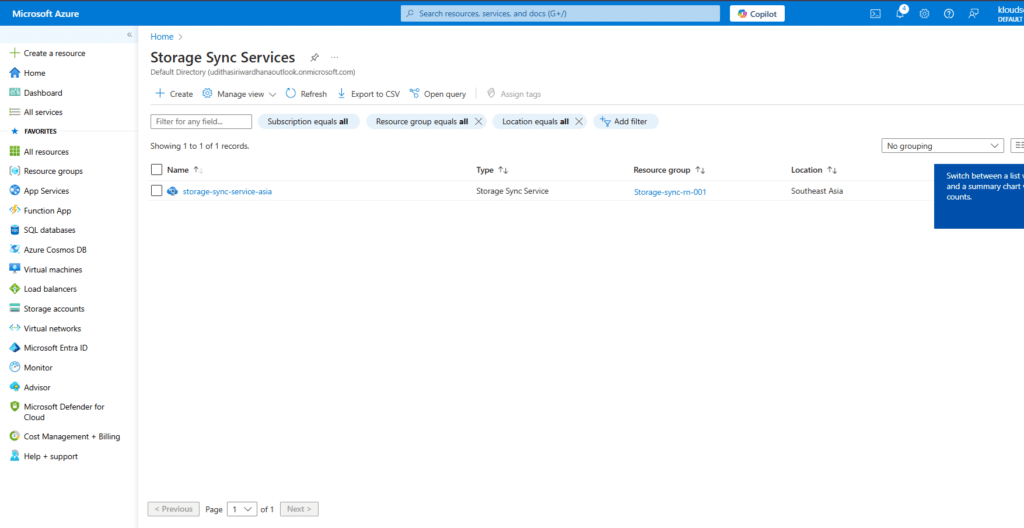The width and height of the screenshot is (1024, 528).
Task: Open the page number dropdown
Action: pyautogui.click(x=242, y=509)
